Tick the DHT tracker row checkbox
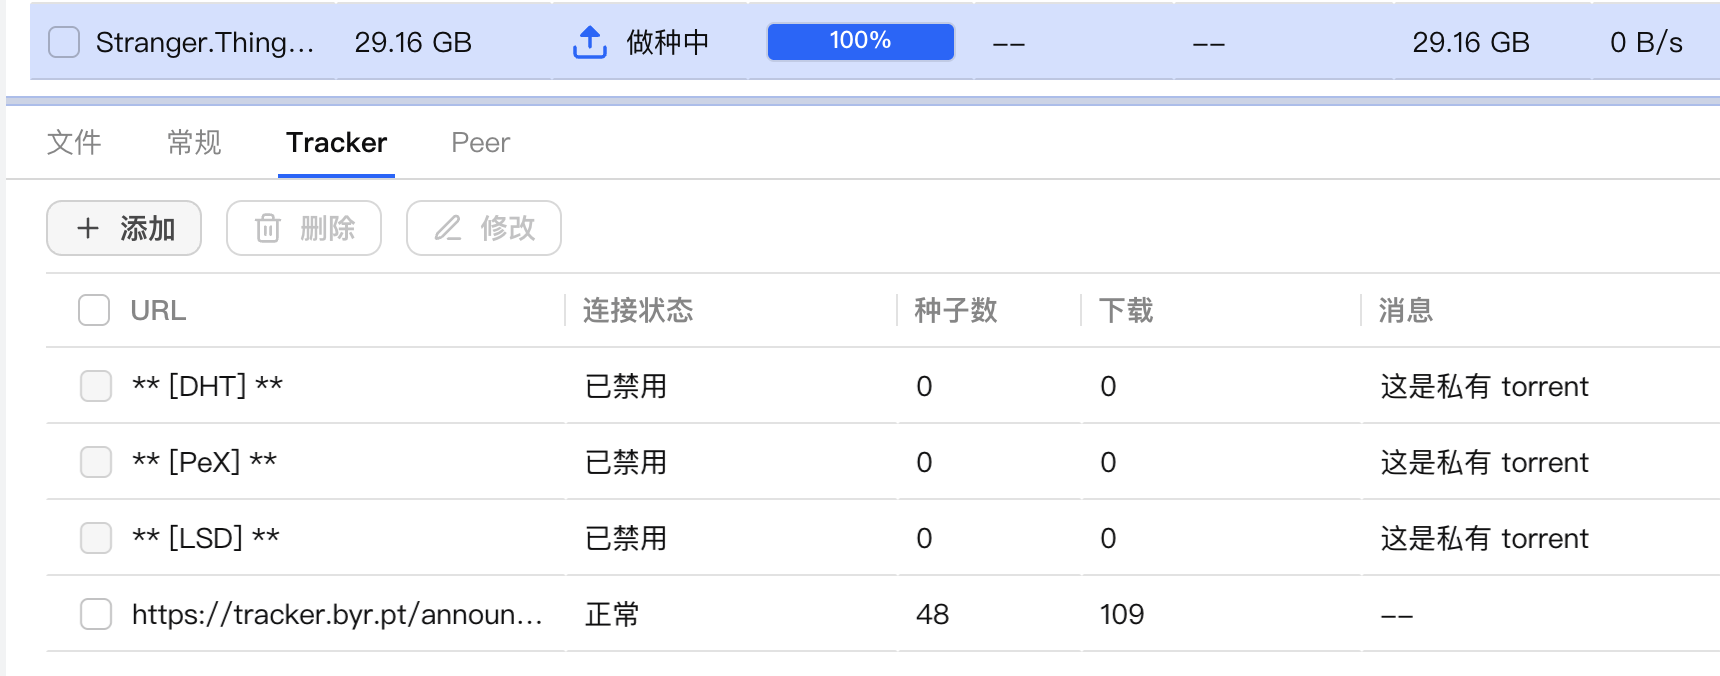 pyautogui.click(x=96, y=386)
